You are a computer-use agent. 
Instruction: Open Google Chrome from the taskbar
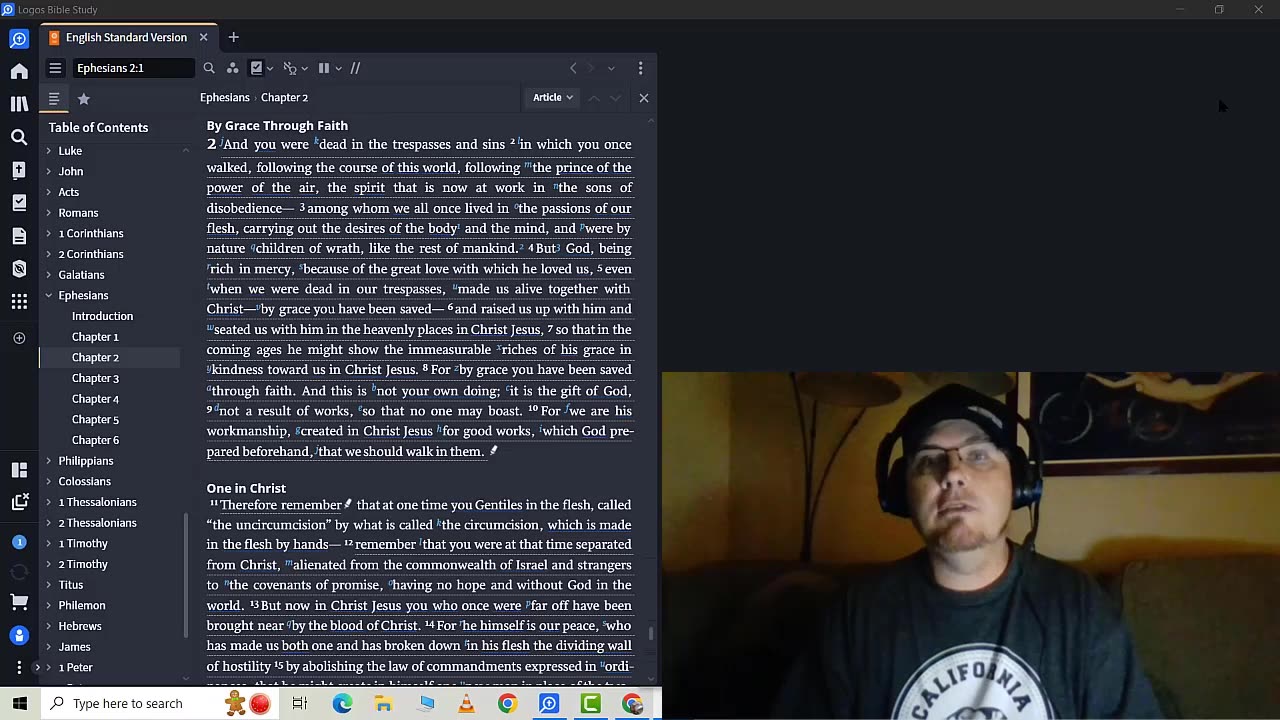tap(507, 704)
